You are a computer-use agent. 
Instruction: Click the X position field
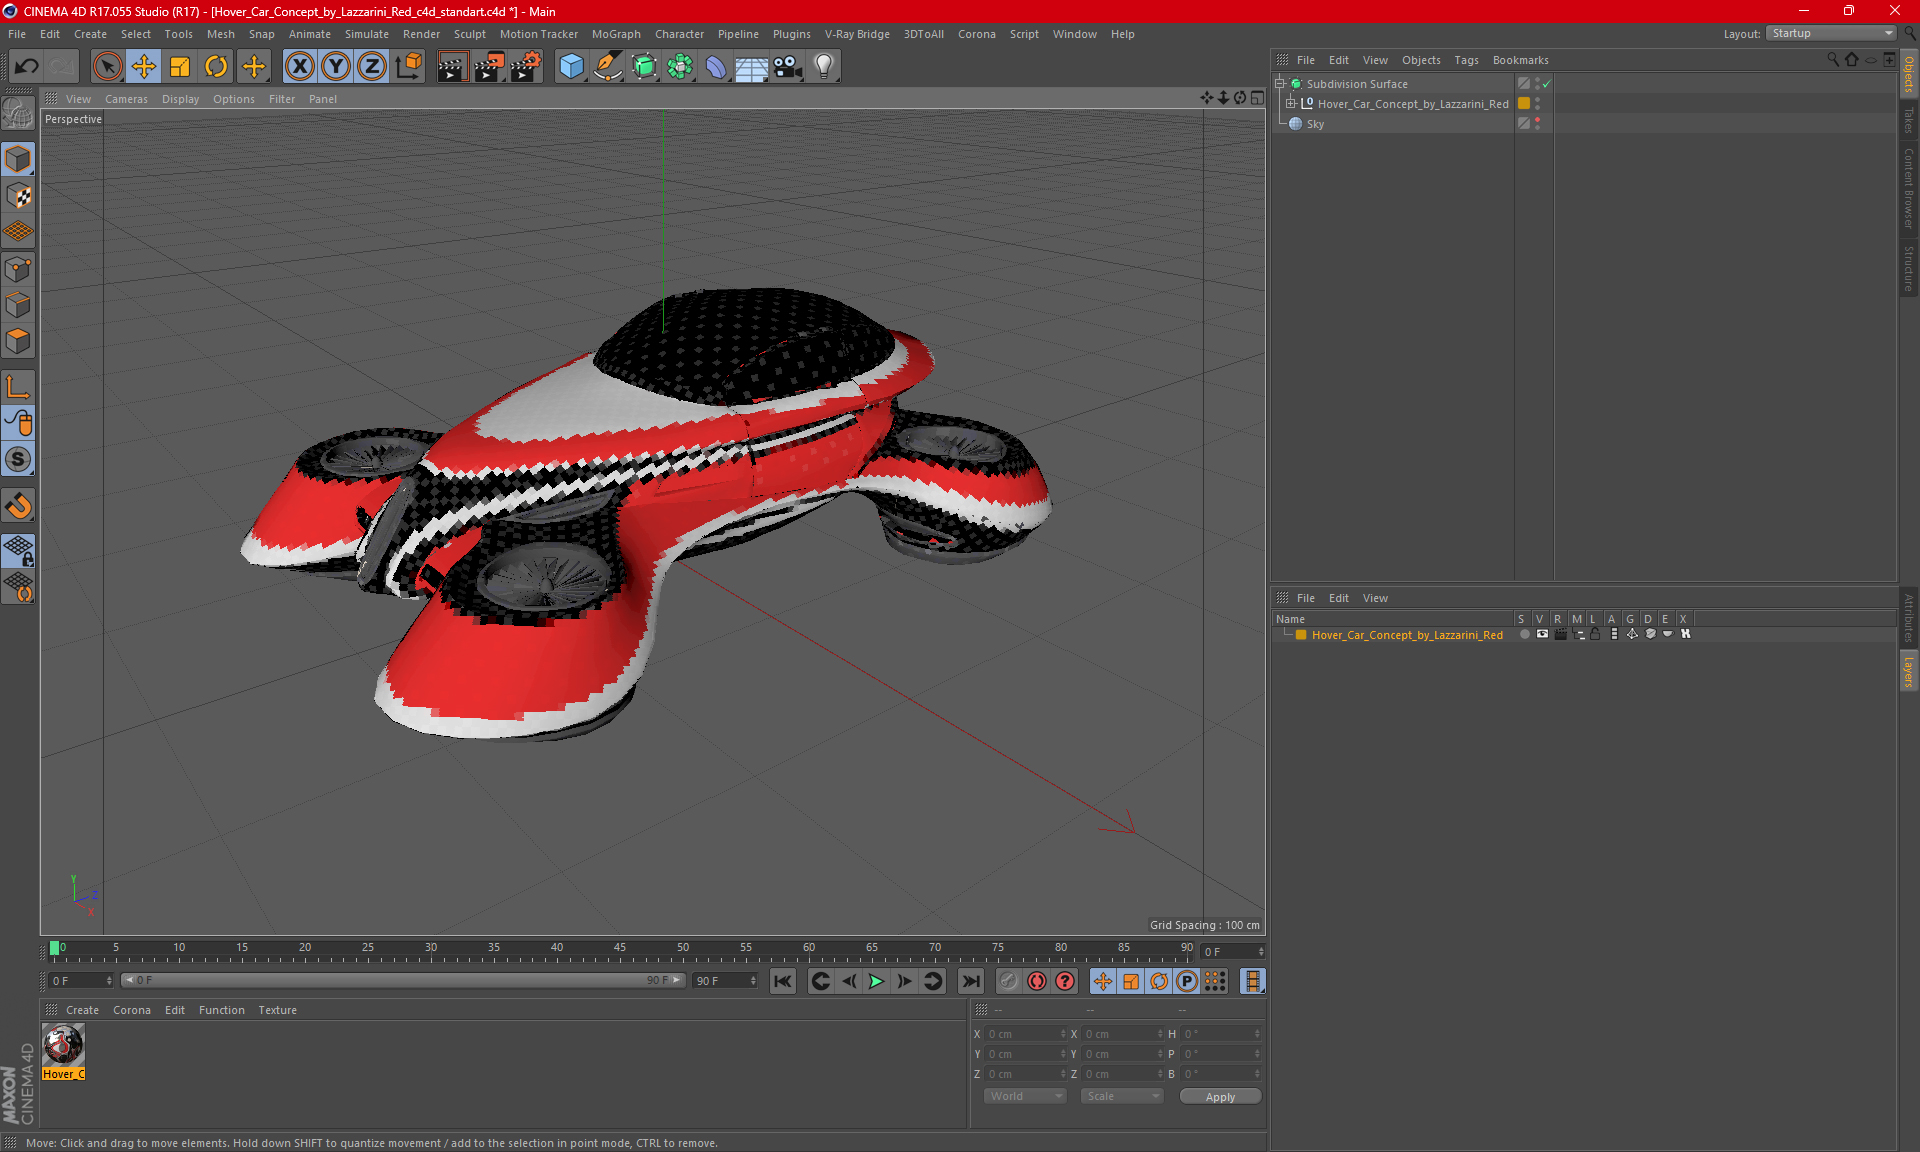click(1027, 1034)
